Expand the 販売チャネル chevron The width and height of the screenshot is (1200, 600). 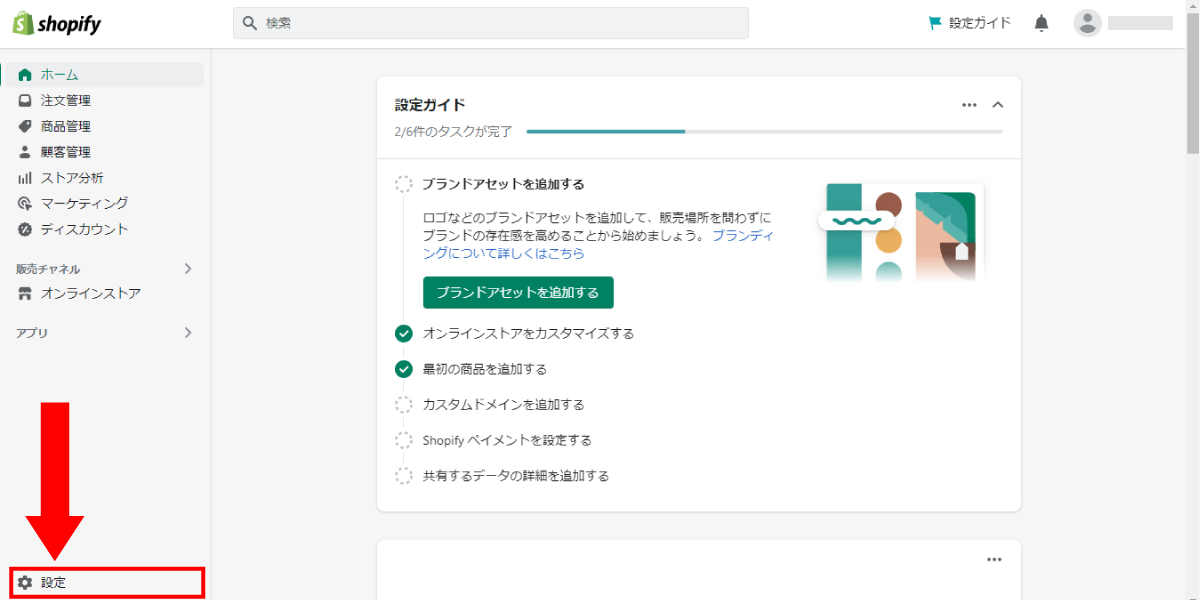(188, 269)
